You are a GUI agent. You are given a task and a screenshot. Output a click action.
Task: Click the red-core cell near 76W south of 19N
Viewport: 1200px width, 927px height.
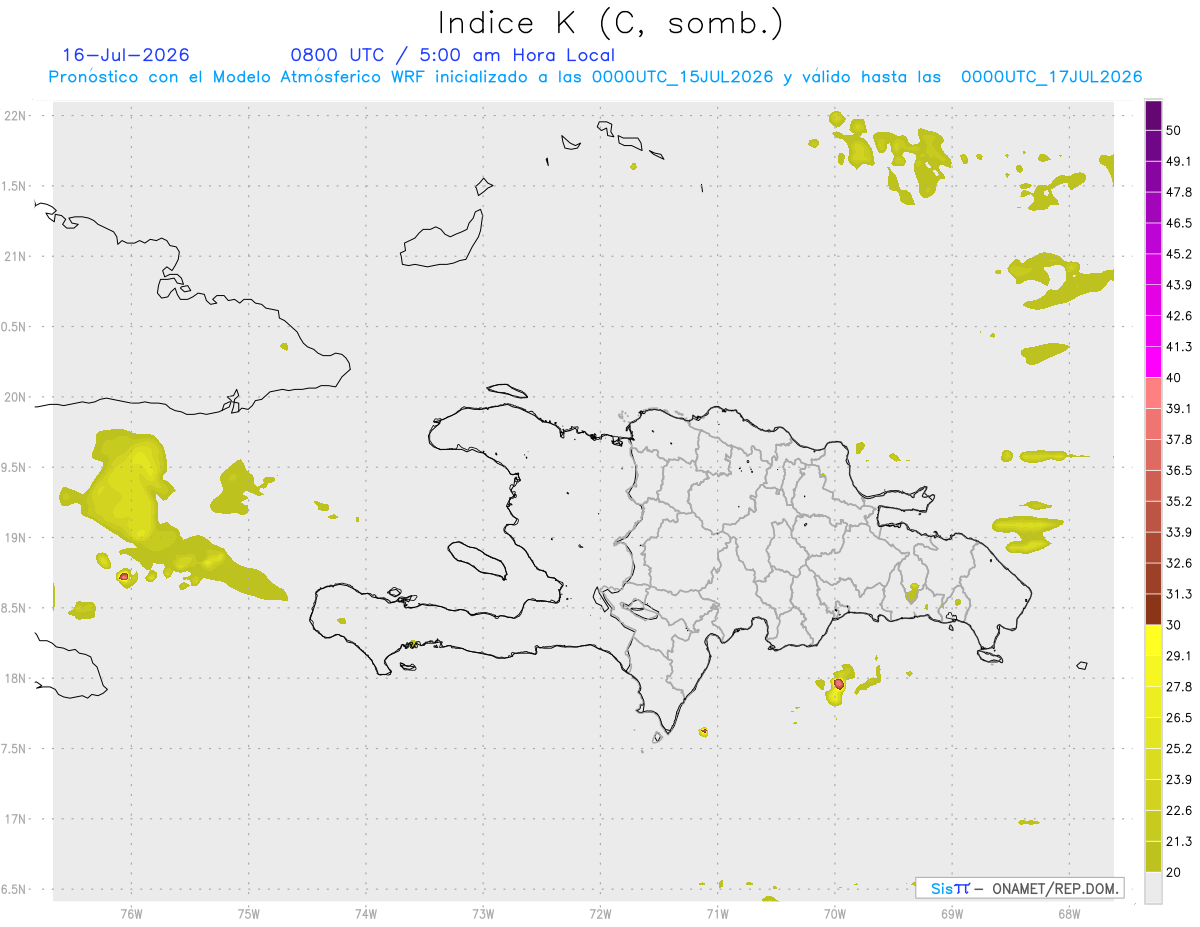123,576
